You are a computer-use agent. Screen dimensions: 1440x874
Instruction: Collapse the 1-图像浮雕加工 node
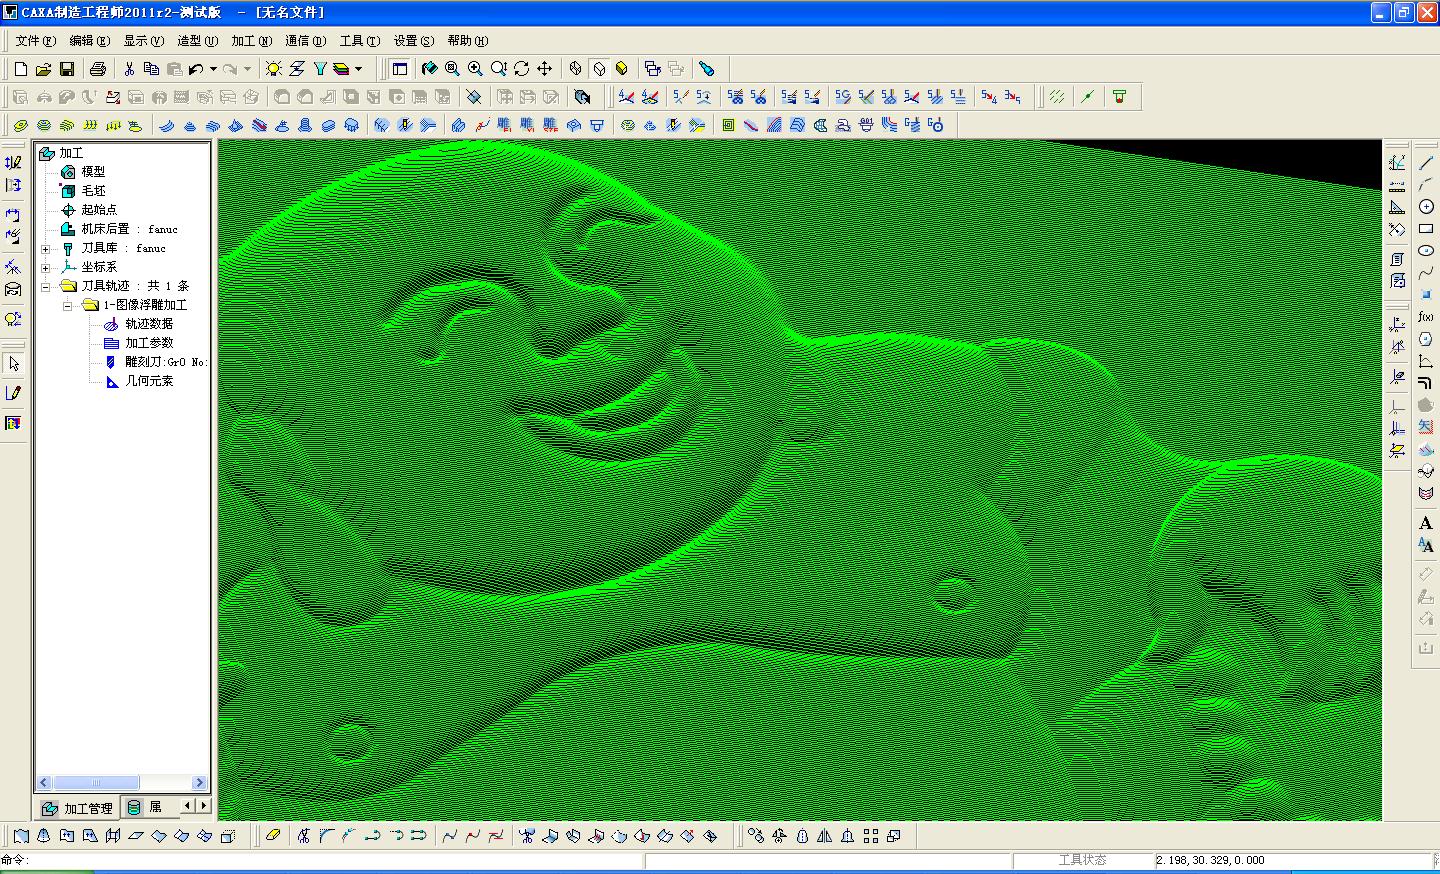tap(67, 305)
